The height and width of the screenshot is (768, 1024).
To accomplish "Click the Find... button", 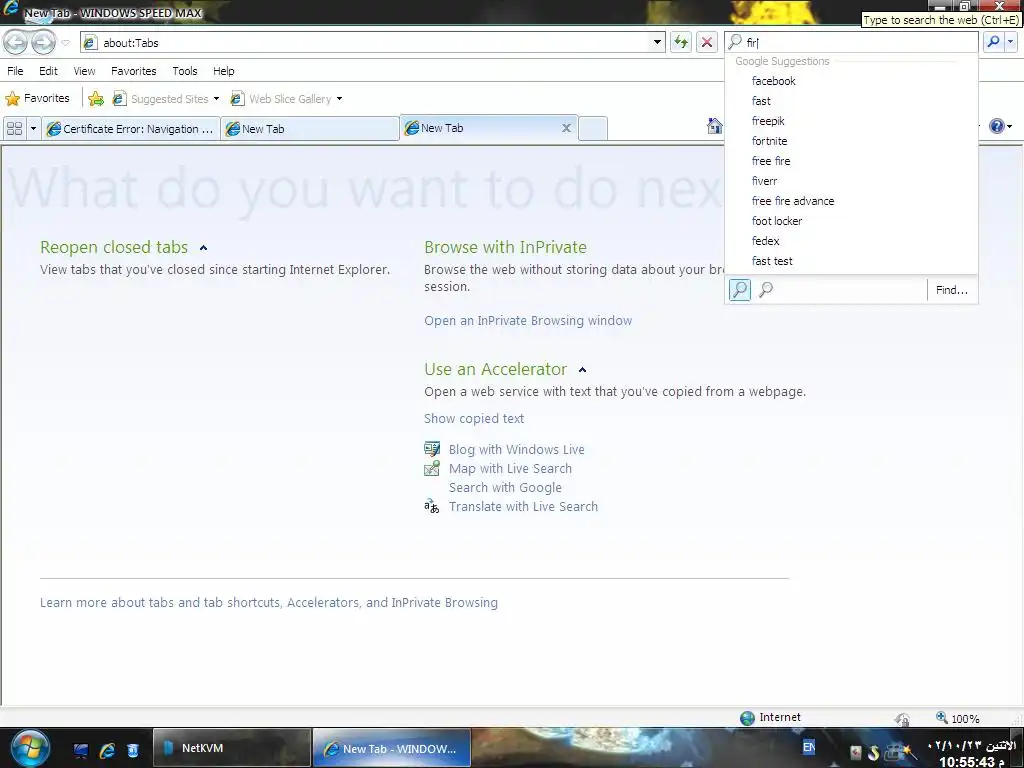I will pyautogui.click(x=952, y=290).
